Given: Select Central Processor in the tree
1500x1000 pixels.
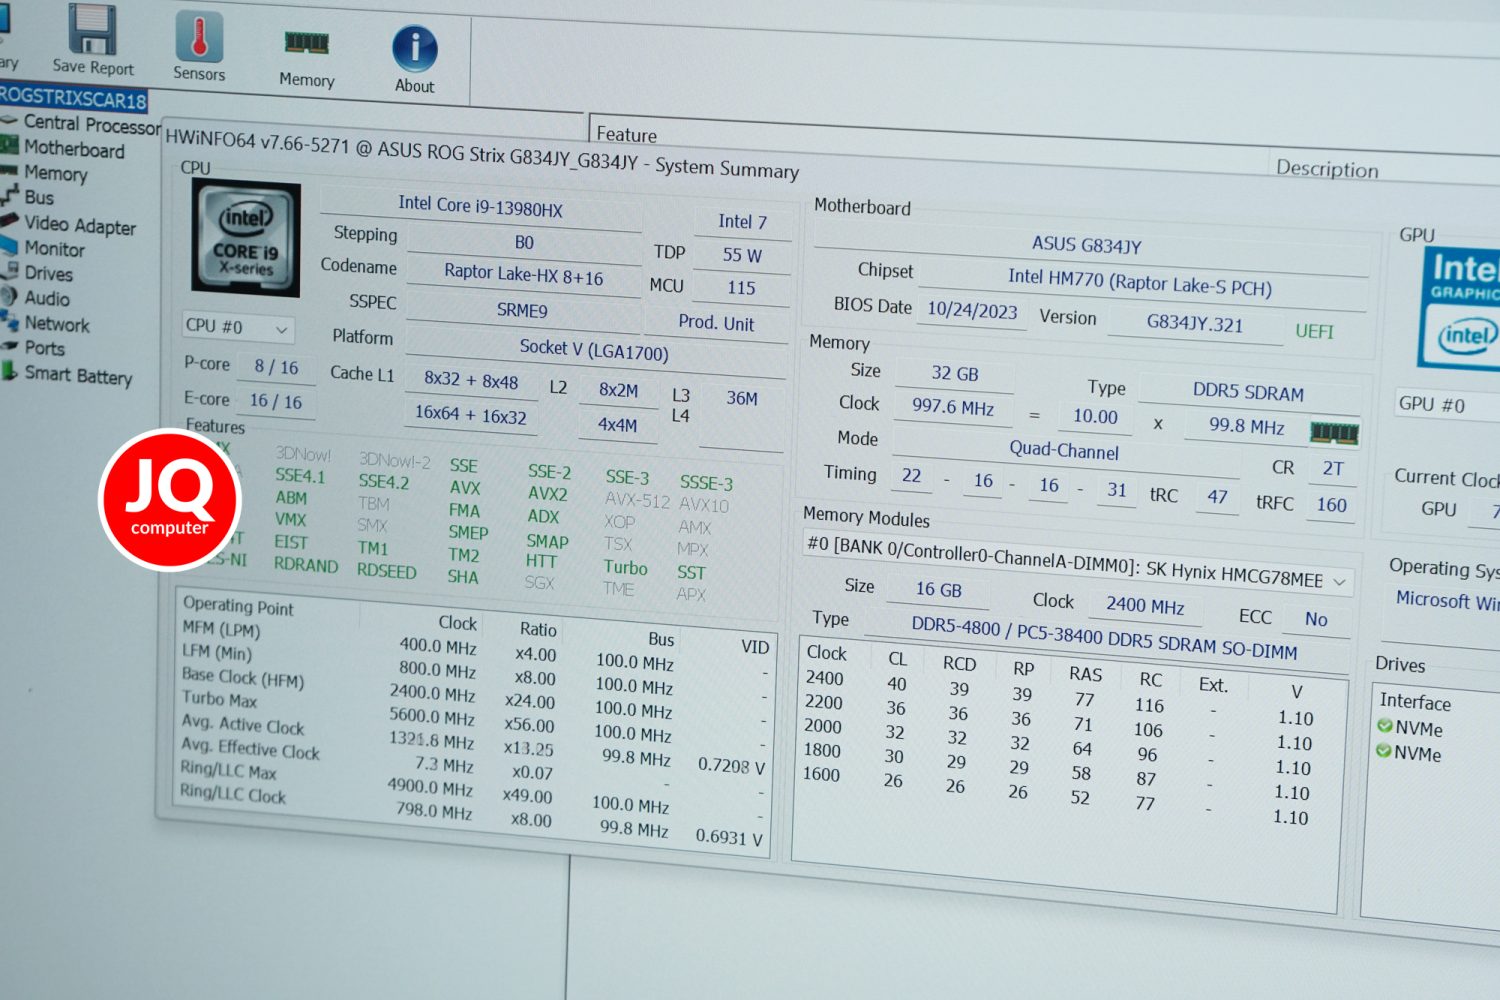Looking at the screenshot, I should click(92, 125).
